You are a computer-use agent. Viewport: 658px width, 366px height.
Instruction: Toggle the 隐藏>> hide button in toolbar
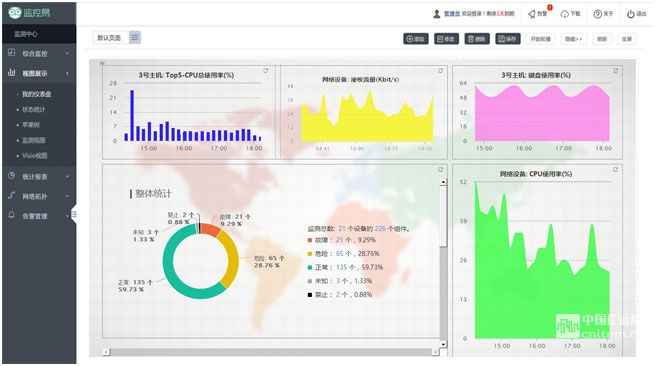[573, 39]
